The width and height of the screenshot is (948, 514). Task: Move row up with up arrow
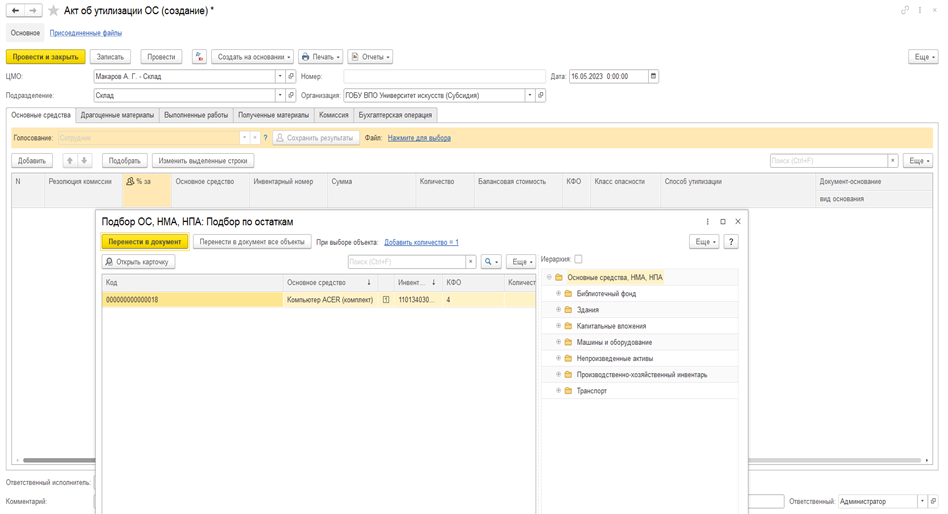pos(70,161)
